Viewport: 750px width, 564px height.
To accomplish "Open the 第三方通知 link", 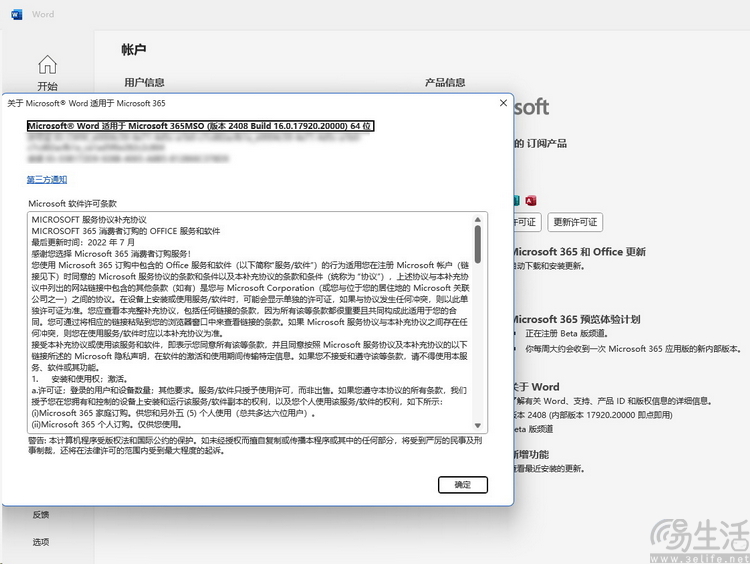I will (x=47, y=179).
